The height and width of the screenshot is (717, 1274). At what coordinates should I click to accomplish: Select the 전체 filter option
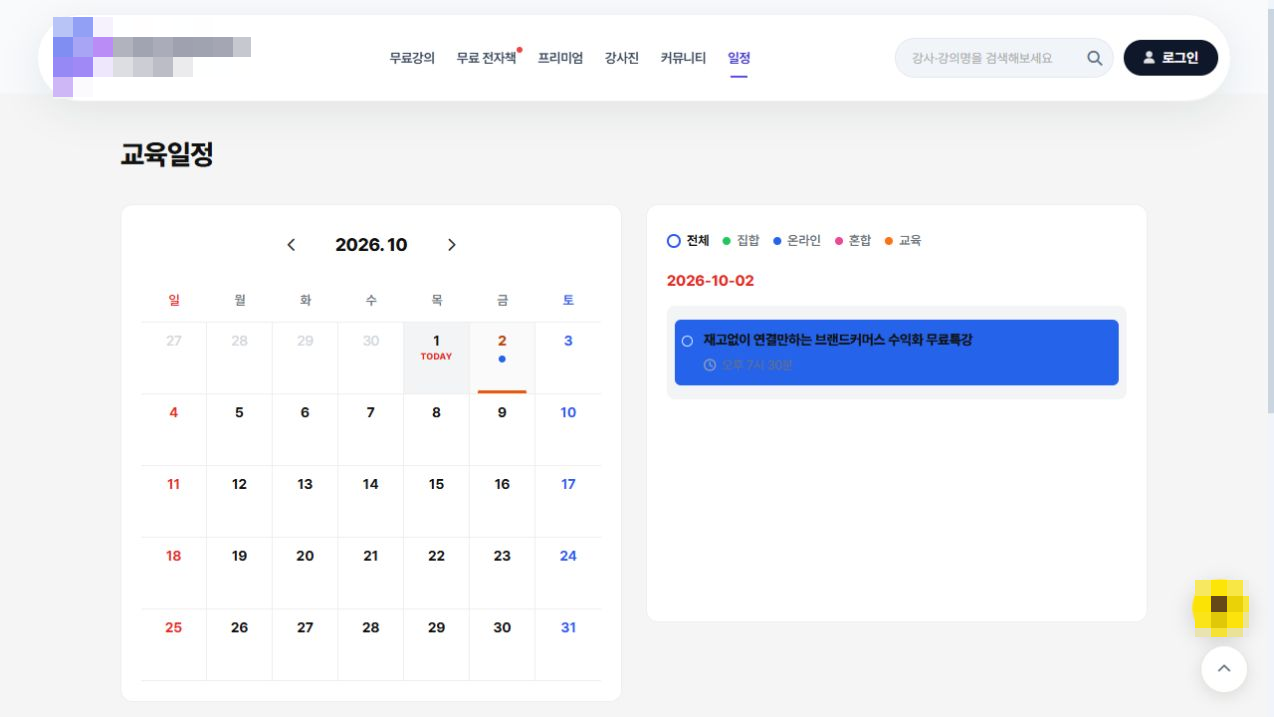pos(688,241)
